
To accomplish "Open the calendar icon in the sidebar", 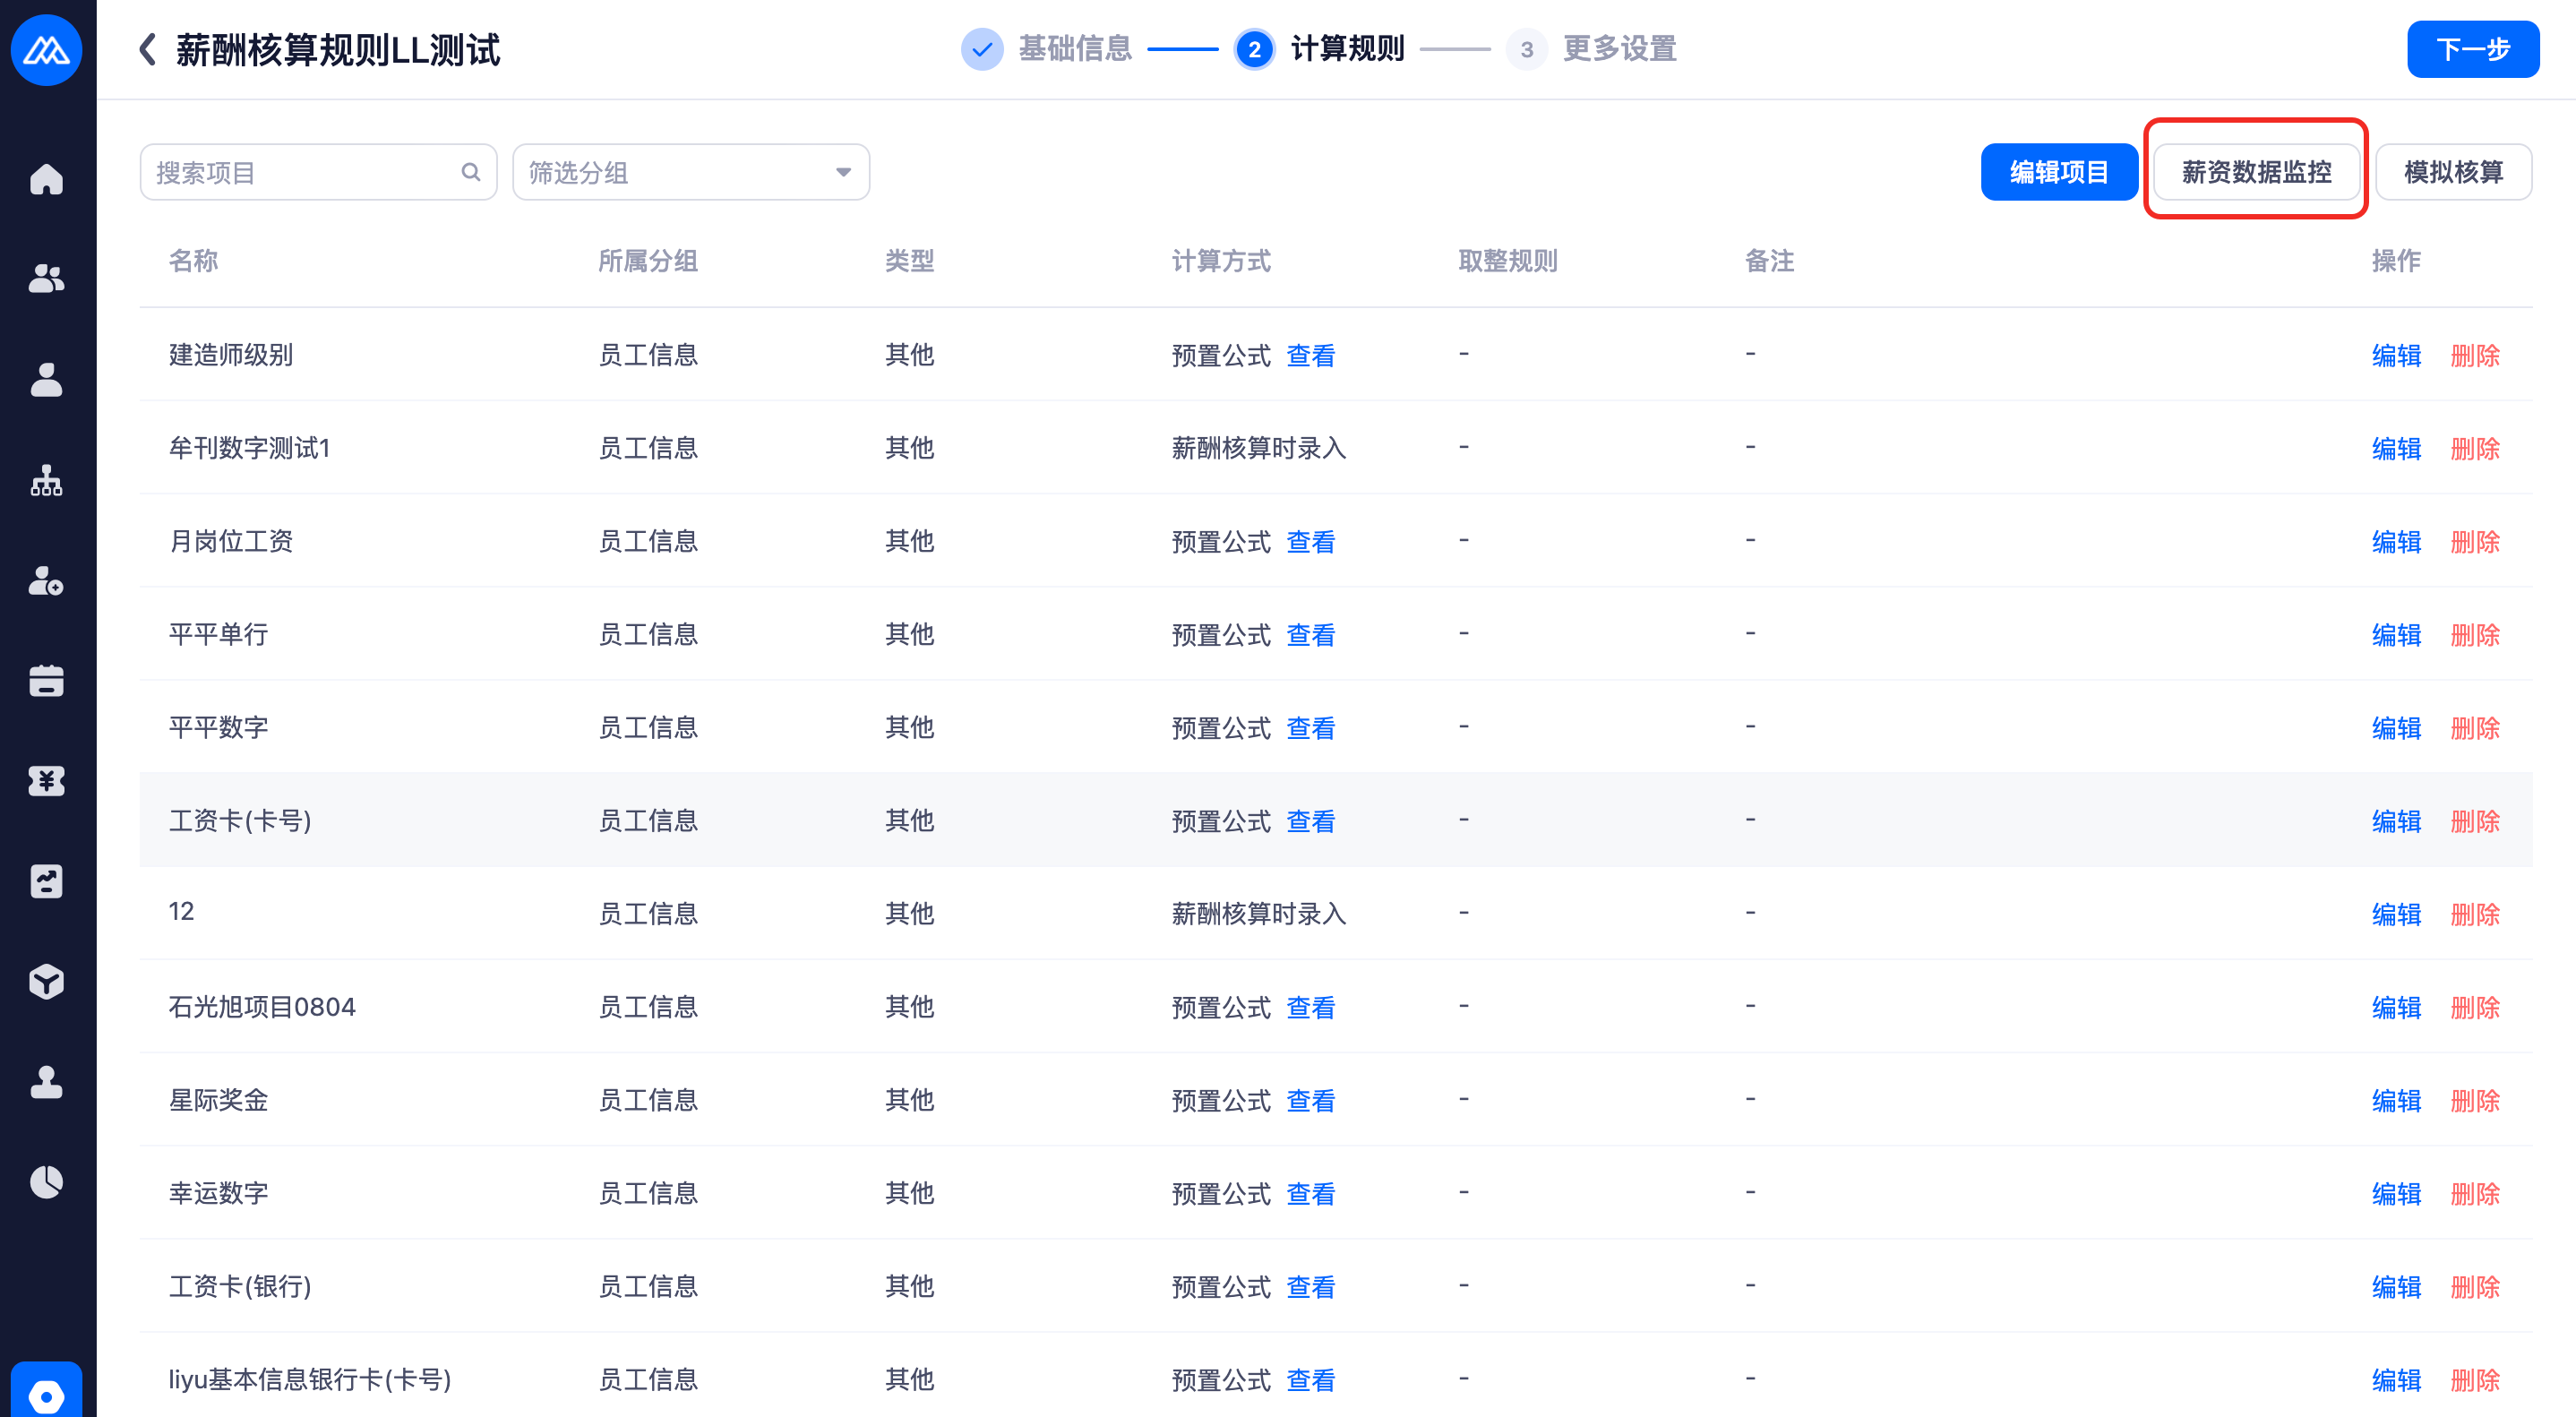I will (x=46, y=681).
